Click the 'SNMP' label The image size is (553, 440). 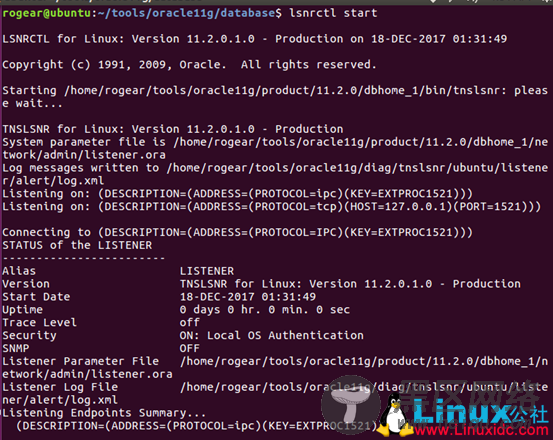click(16, 349)
